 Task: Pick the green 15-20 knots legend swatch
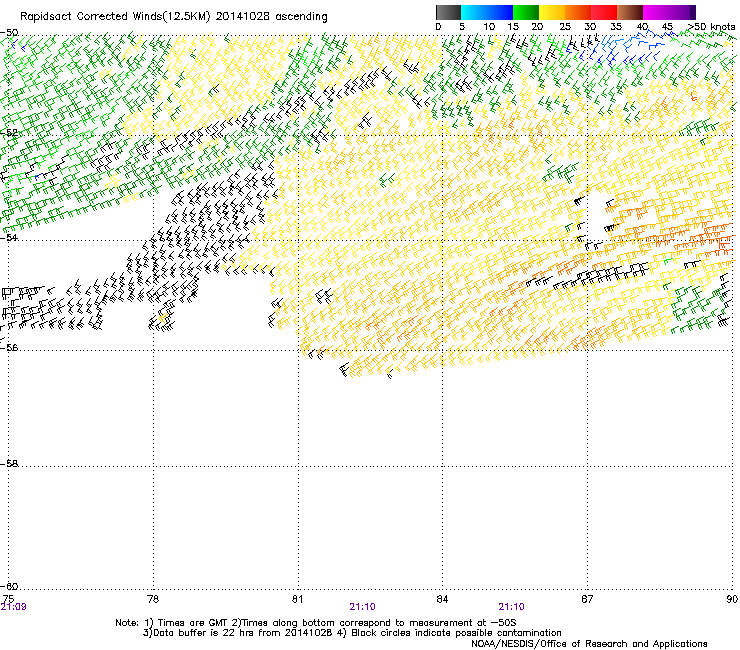pyautogui.click(x=526, y=12)
